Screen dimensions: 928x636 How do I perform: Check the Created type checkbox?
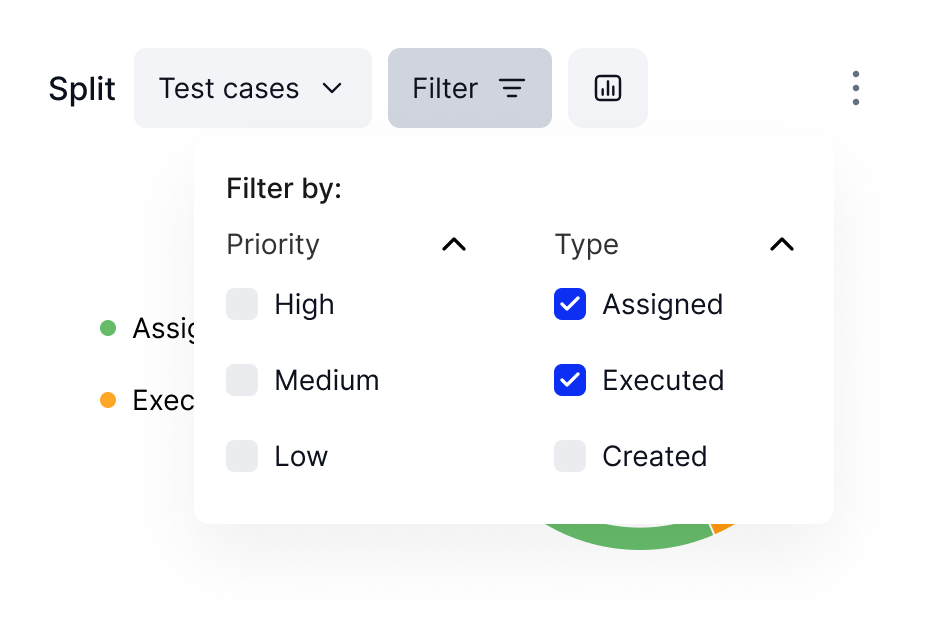pos(570,456)
